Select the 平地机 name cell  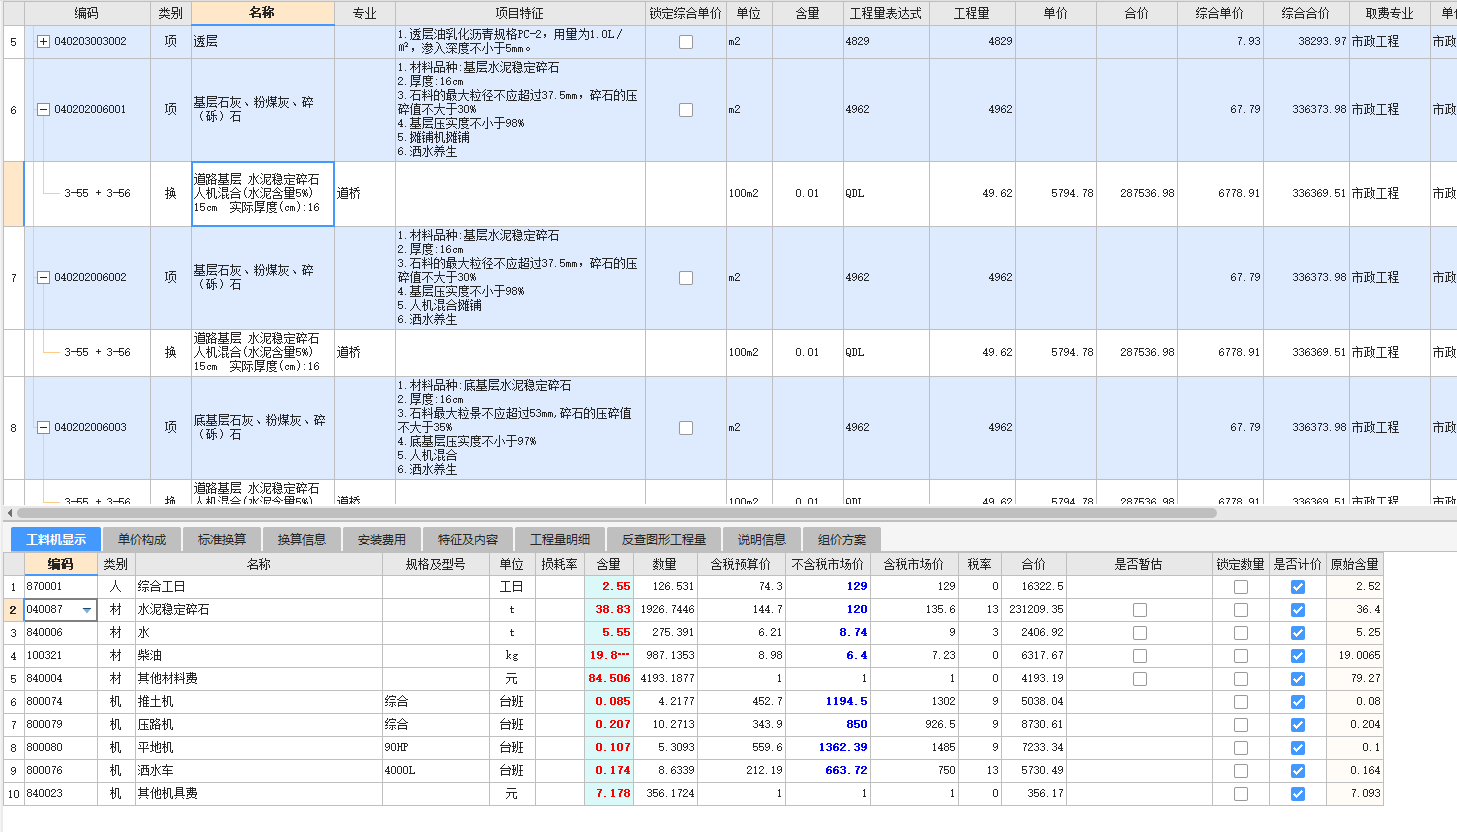click(259, 748)
